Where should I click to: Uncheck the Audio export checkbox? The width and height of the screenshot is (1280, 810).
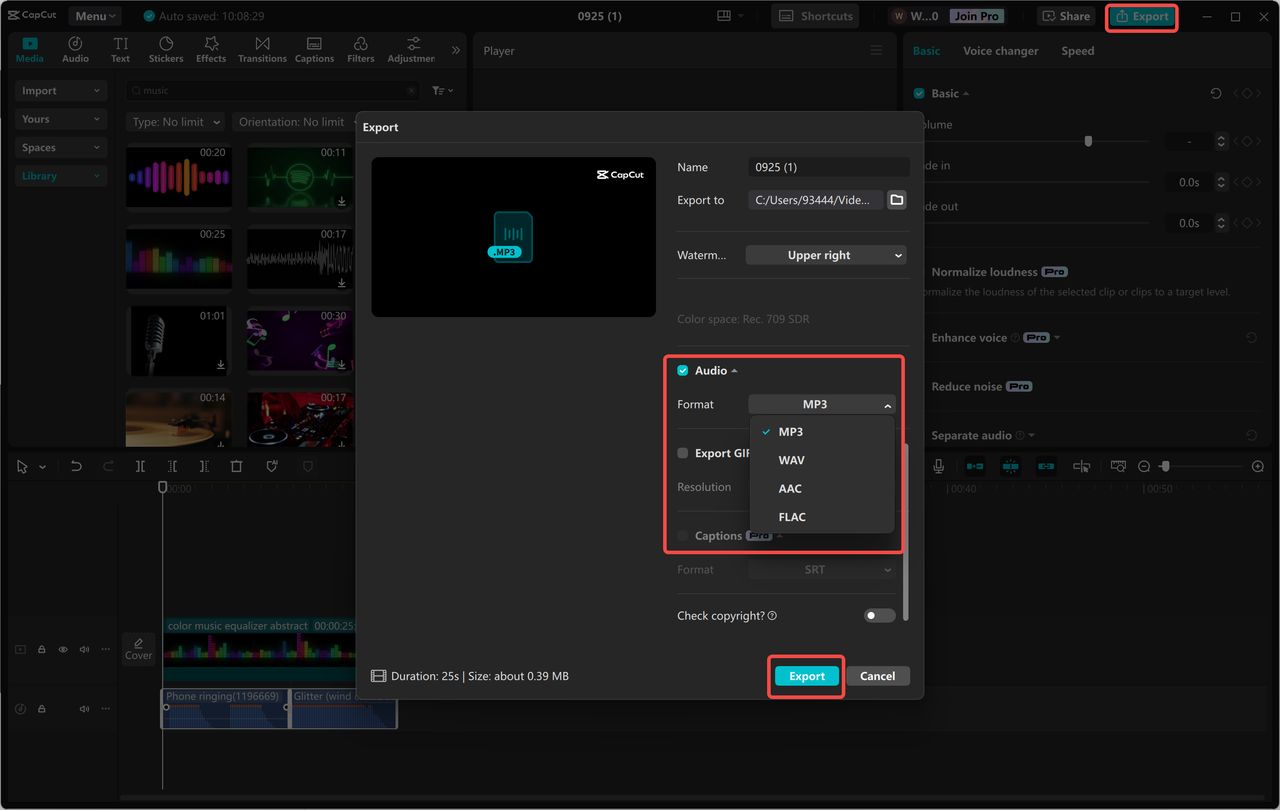coord(682,370)
